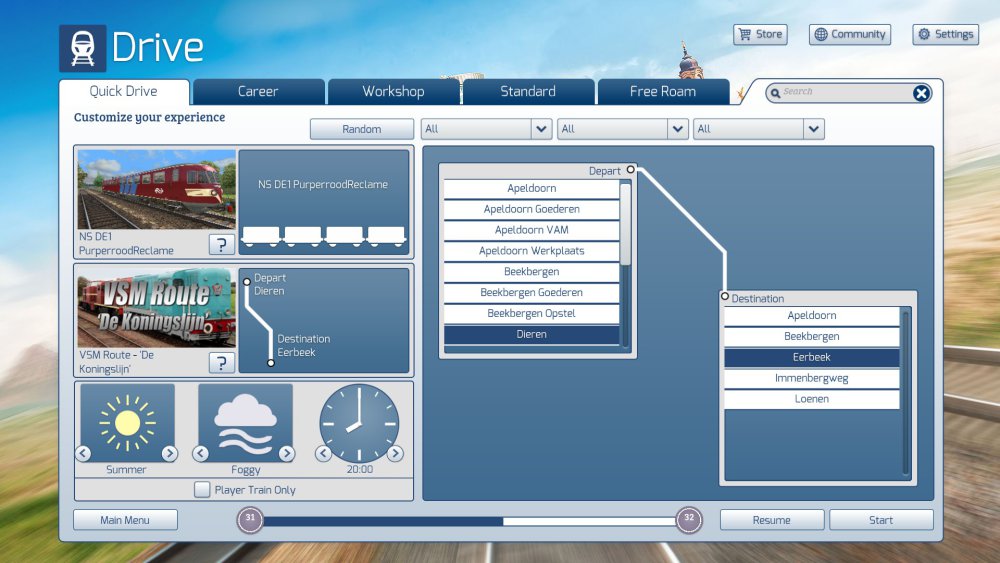
Task: Click the help icon for NS DE1 locomotive
Action: (x=221, y=245)
